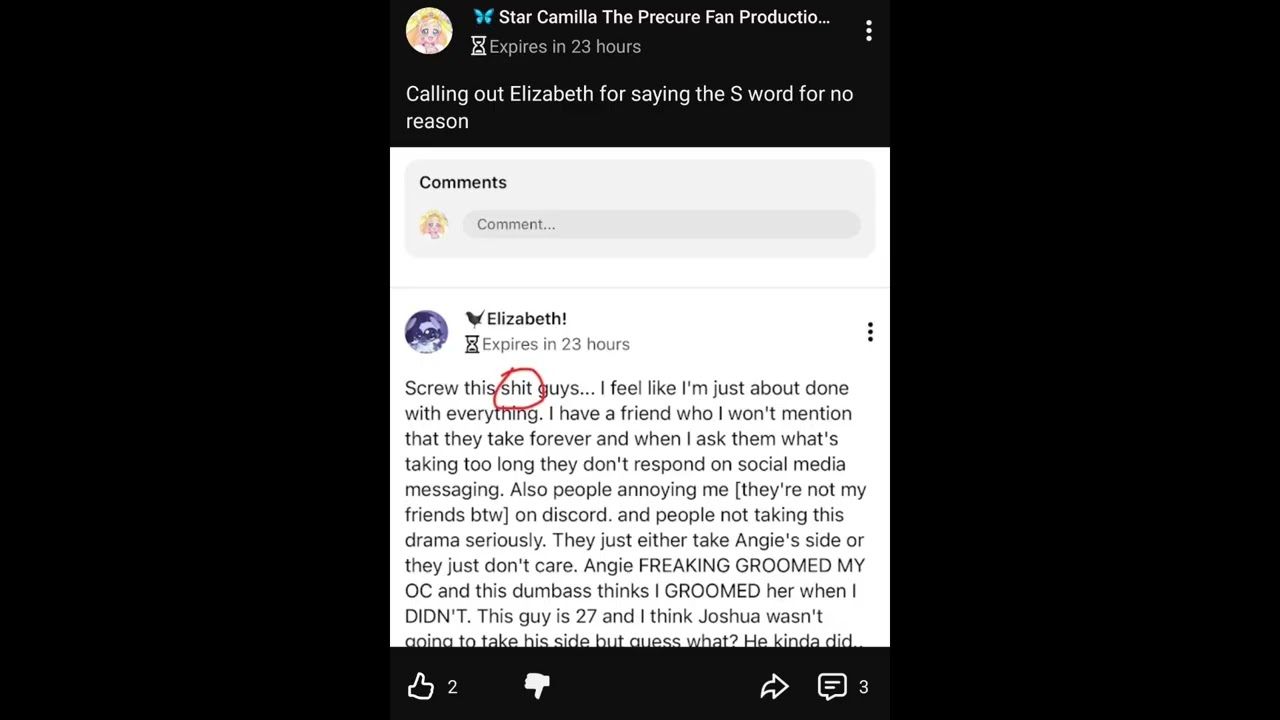
Task: Click the thumbs up like icon
Action: coord(421,686)
